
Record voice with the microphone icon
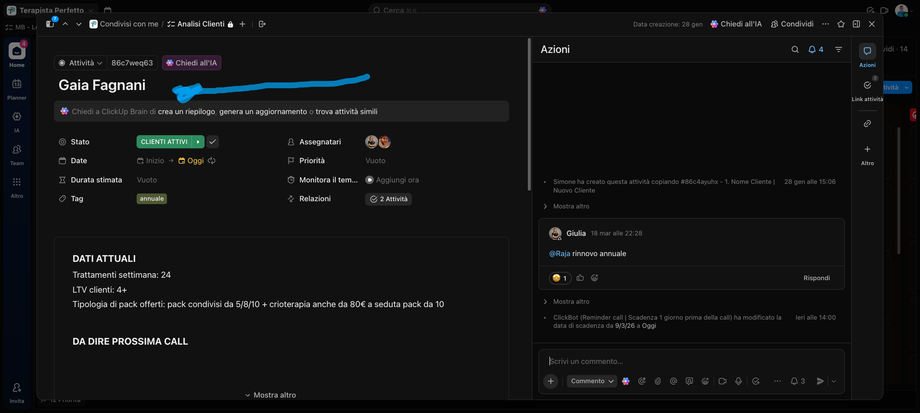click(x=738, y=381)
